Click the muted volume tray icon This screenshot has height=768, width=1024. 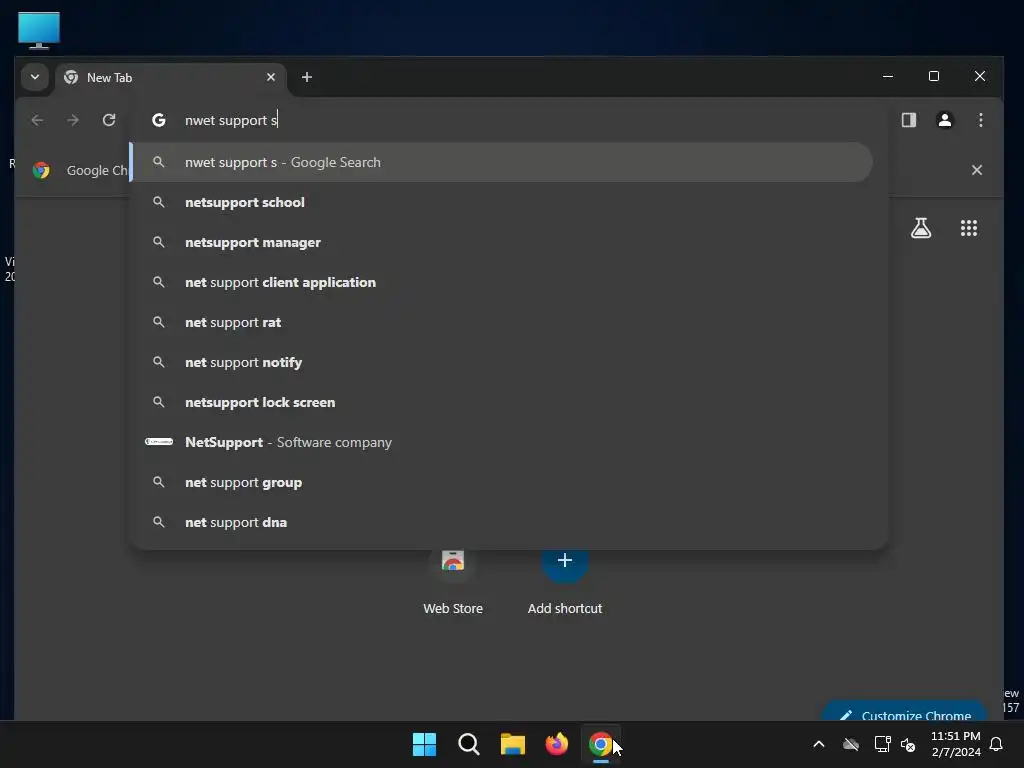pos(908,744)
